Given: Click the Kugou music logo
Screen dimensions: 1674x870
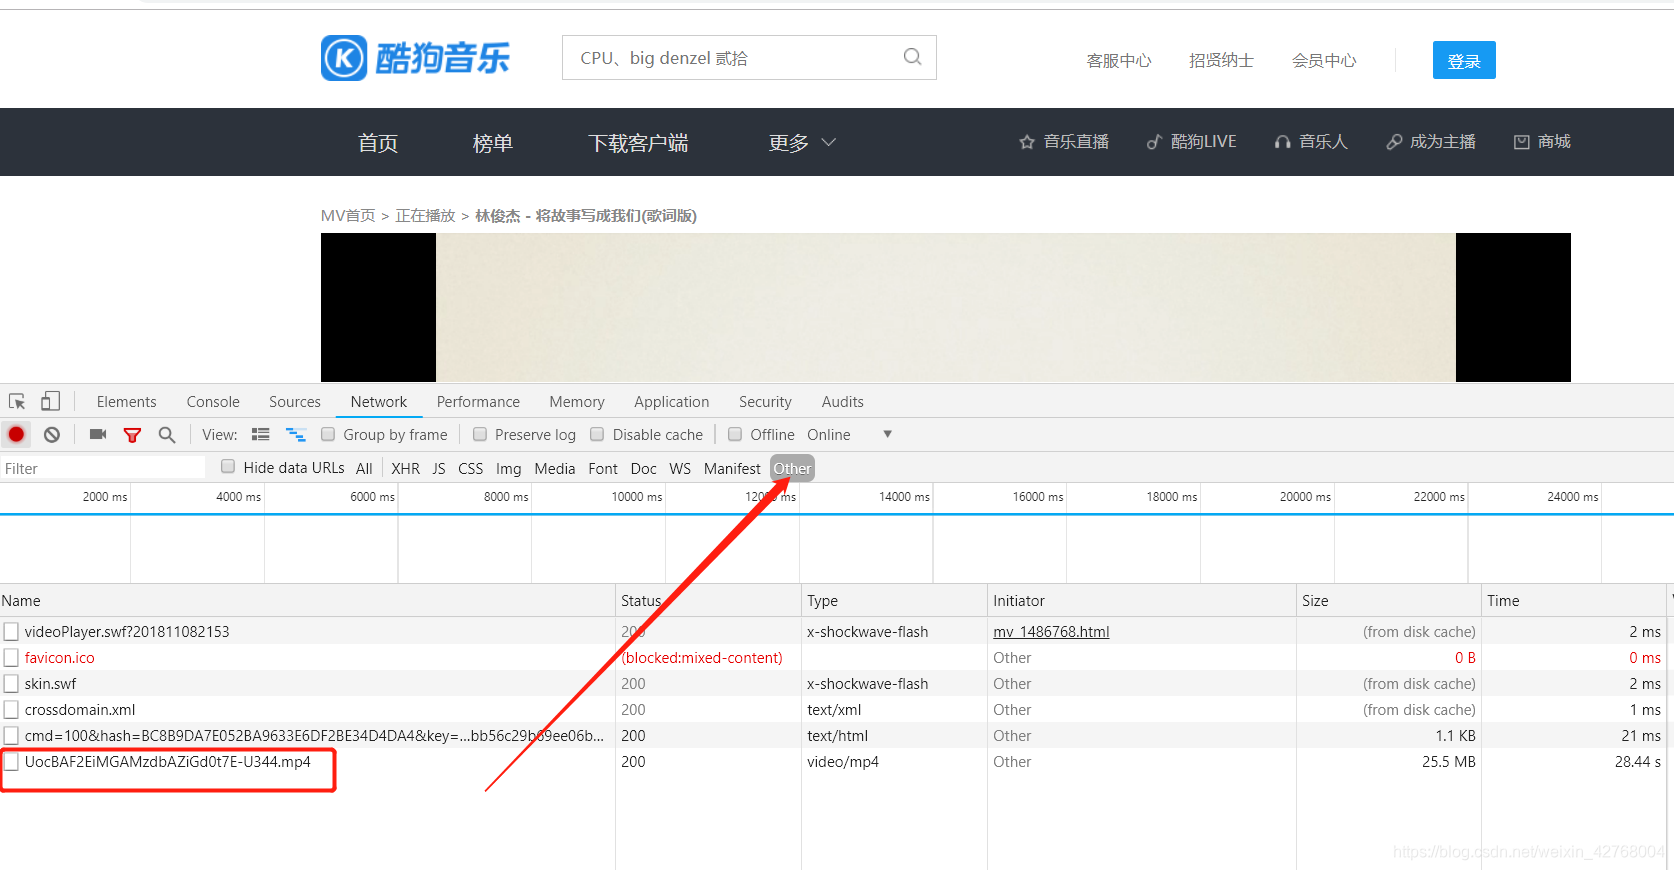Looking at the screenshot, I should click(x=415, y=58).
